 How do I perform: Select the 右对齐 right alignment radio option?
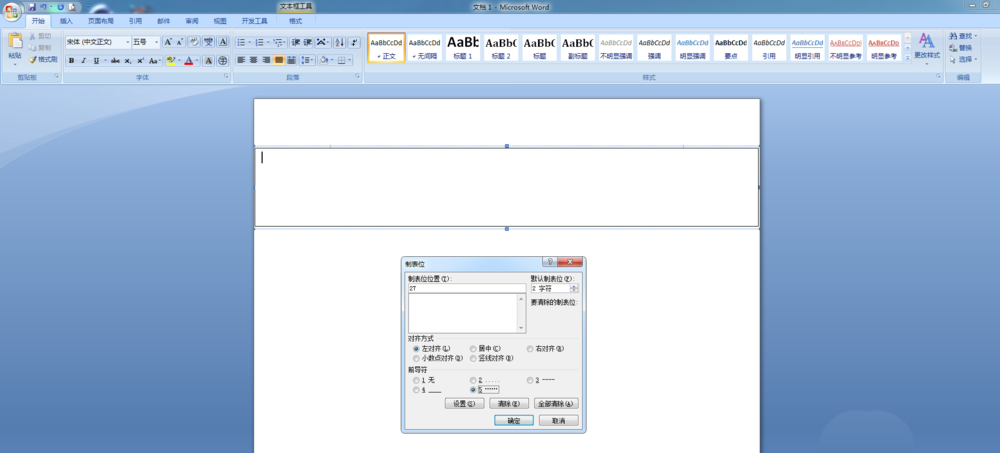530,348
